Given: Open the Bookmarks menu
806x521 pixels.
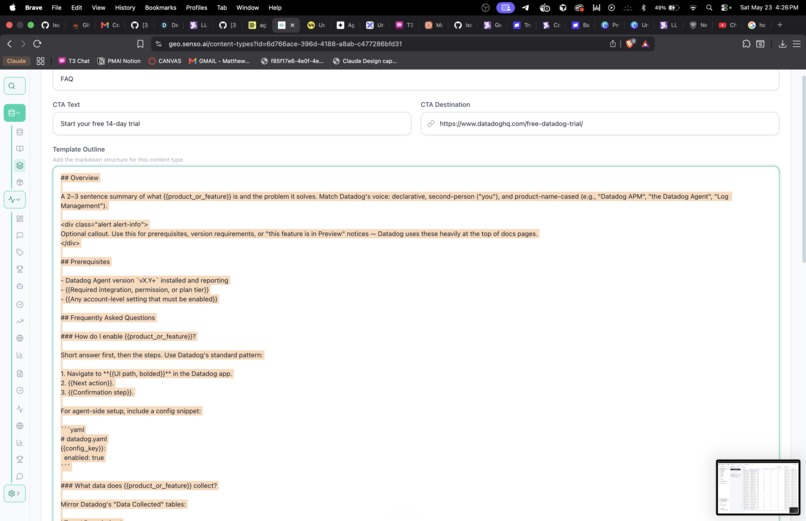Looking at the screenshot, I should click(x=160, y=8).
